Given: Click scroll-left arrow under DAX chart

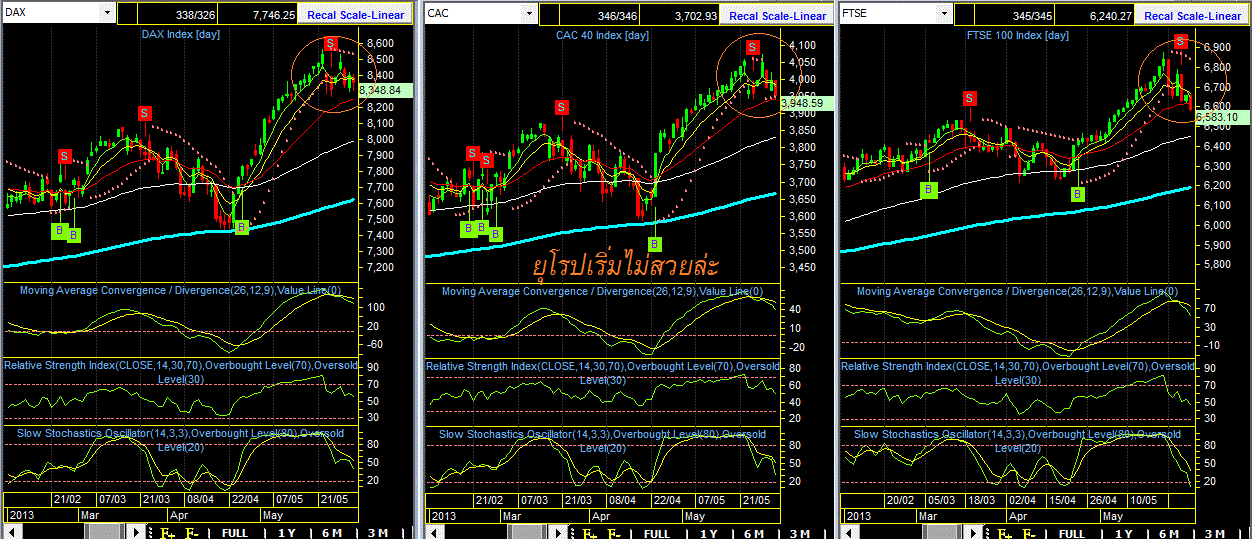Looking at the screenshot, I should 12,533.
